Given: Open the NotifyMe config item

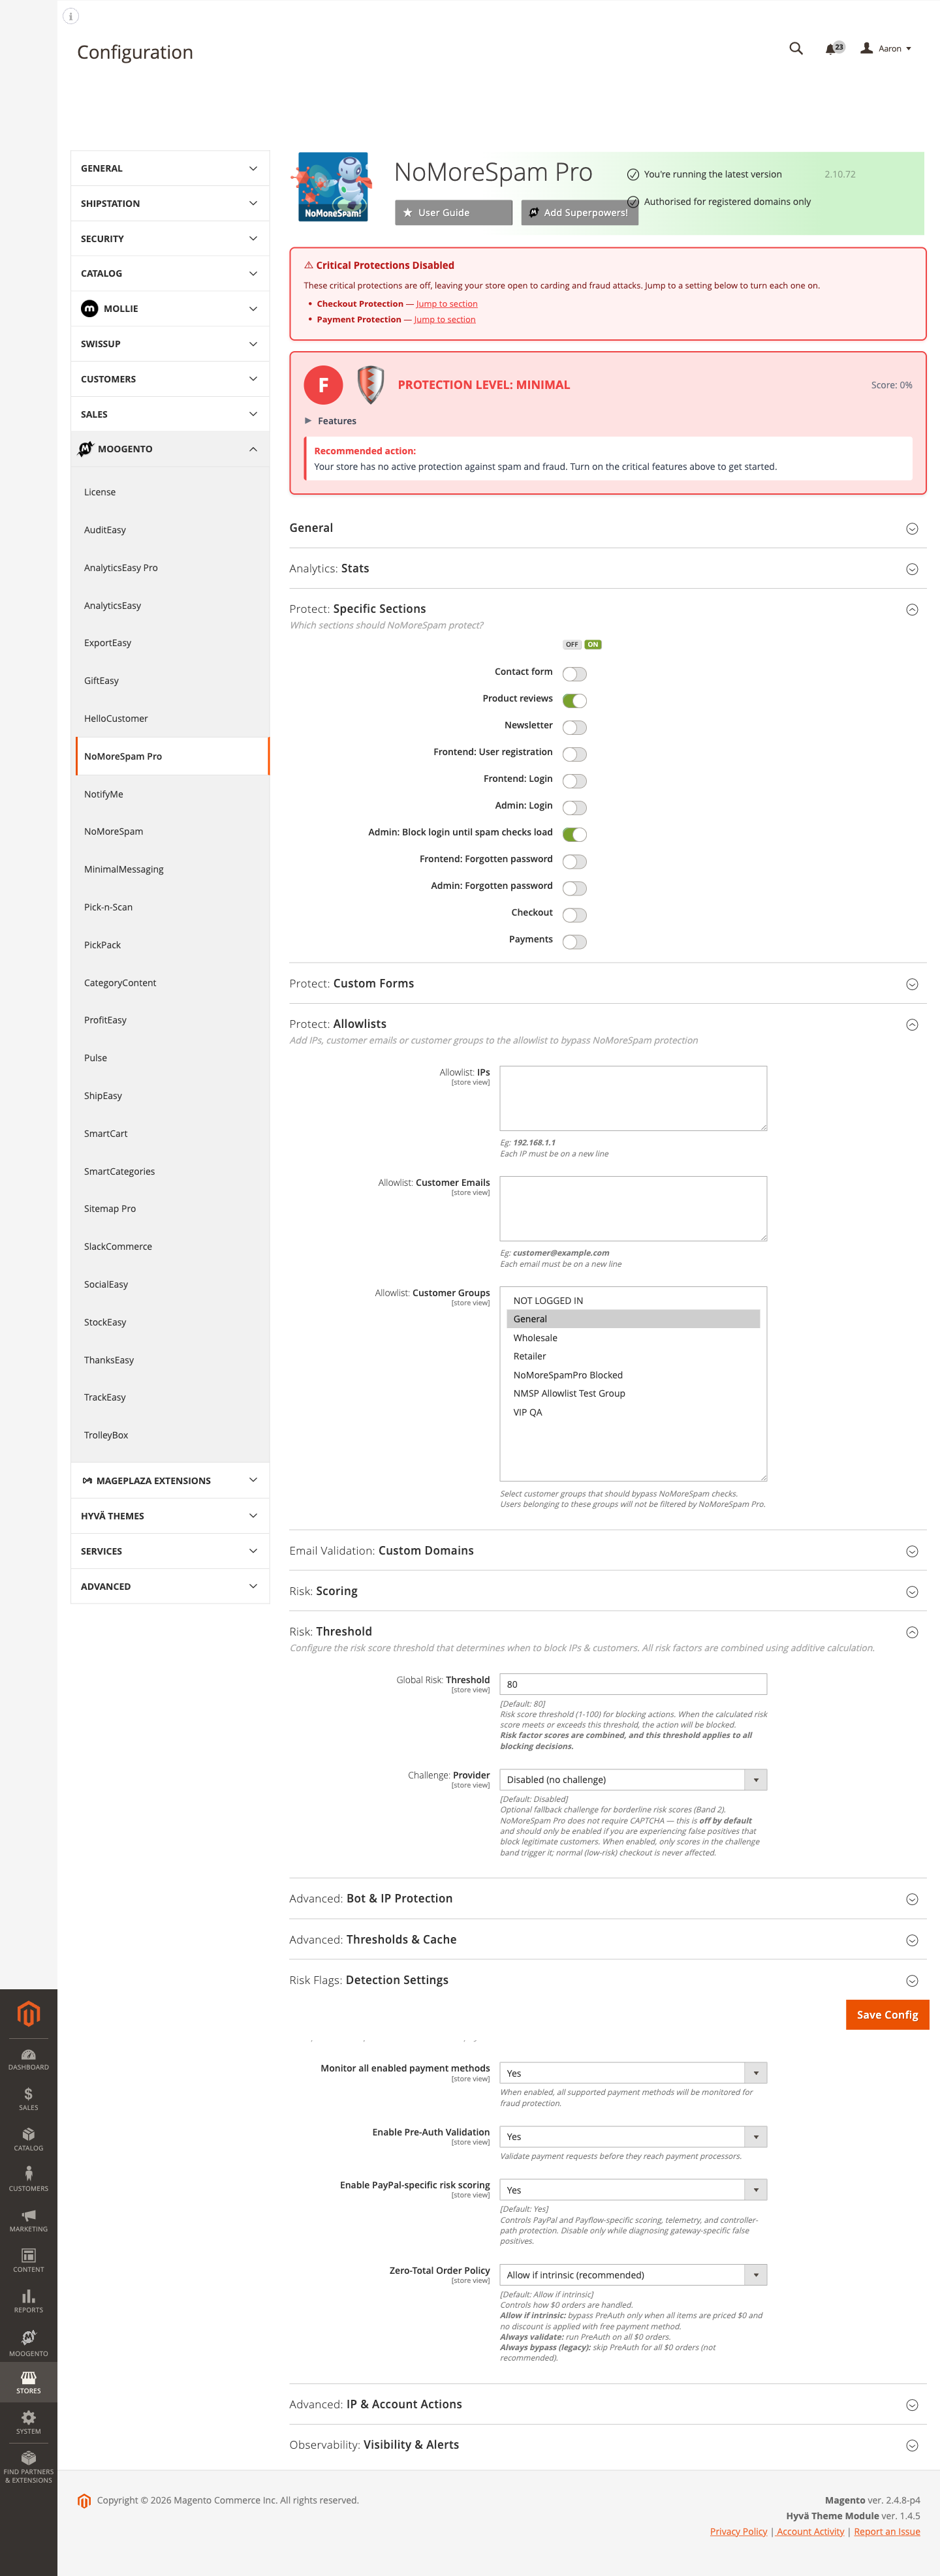Looking at the screenshot, I should [x=104, y=794].
